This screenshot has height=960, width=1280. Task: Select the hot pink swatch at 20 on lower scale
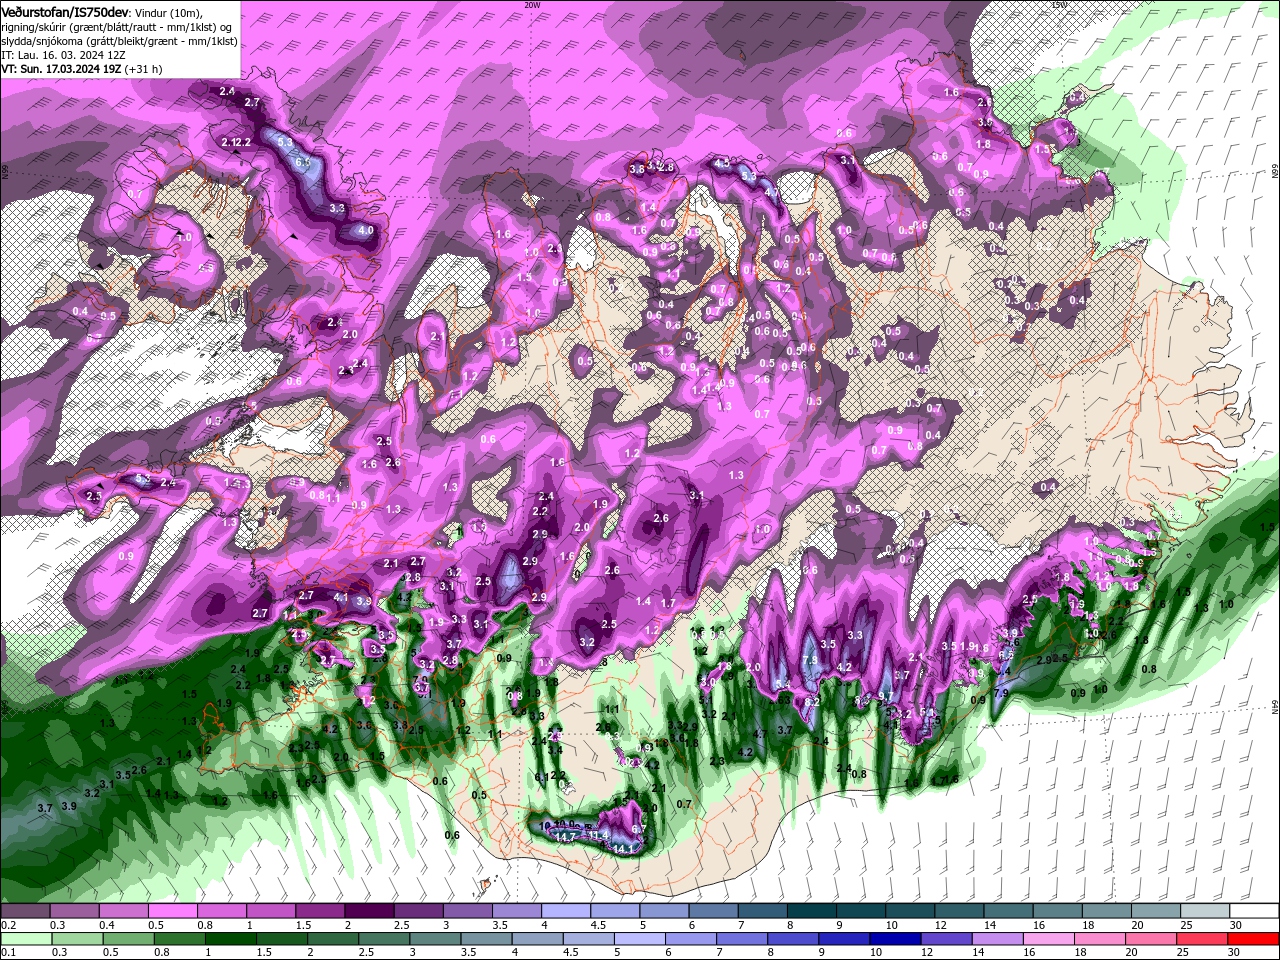tap(1152, 939)
